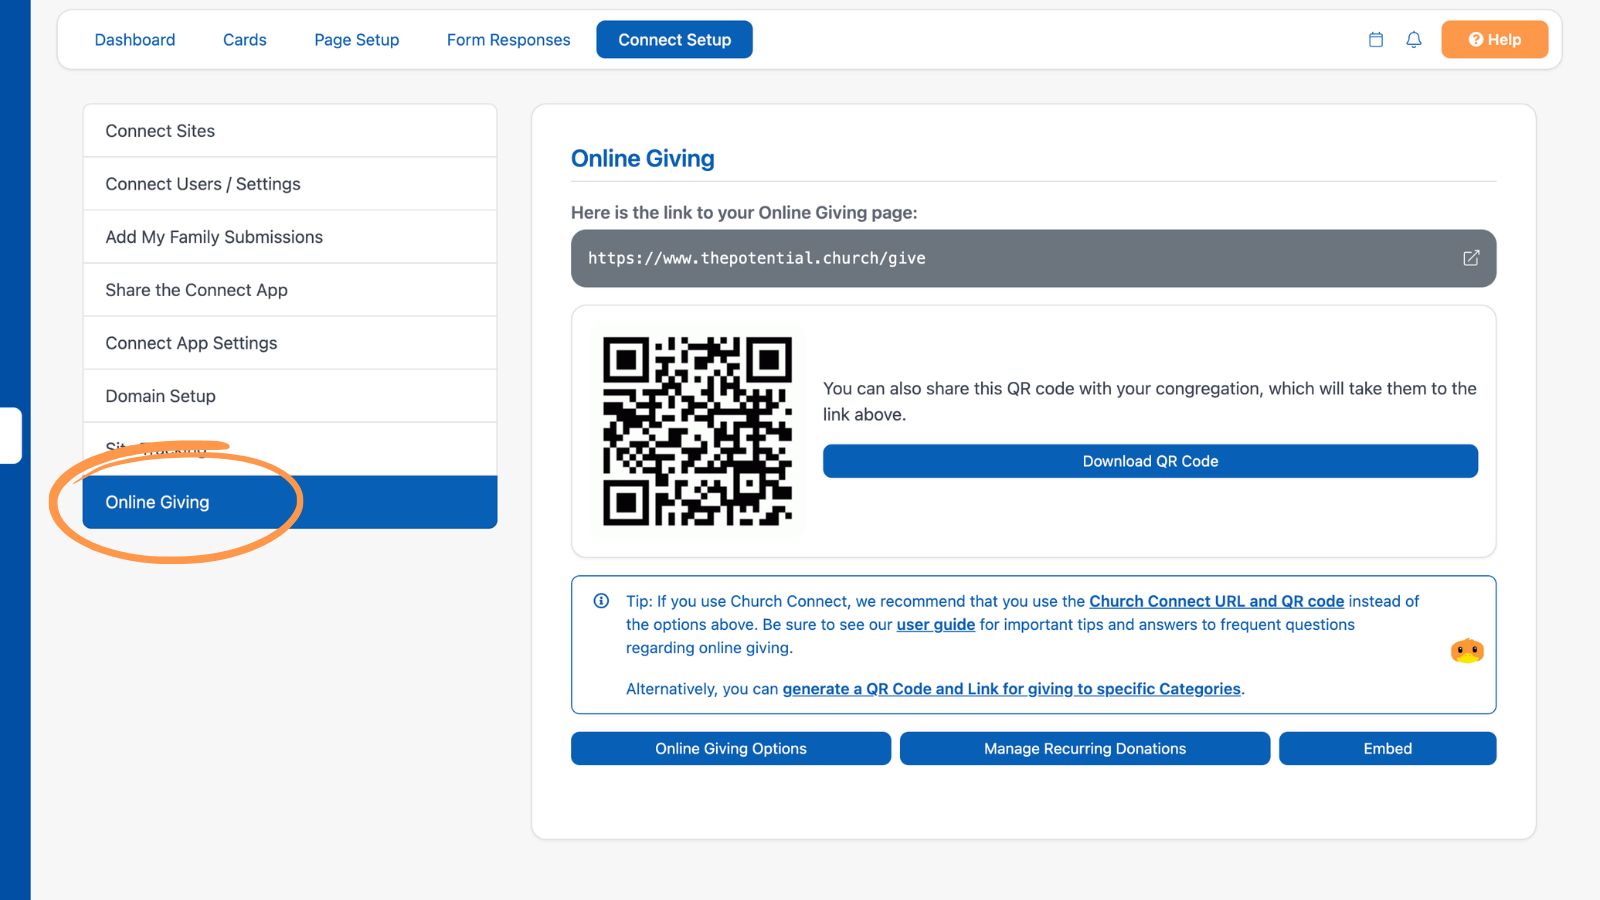1600x900 pixels.
Task: Click the QR code image
Action: 697,431
